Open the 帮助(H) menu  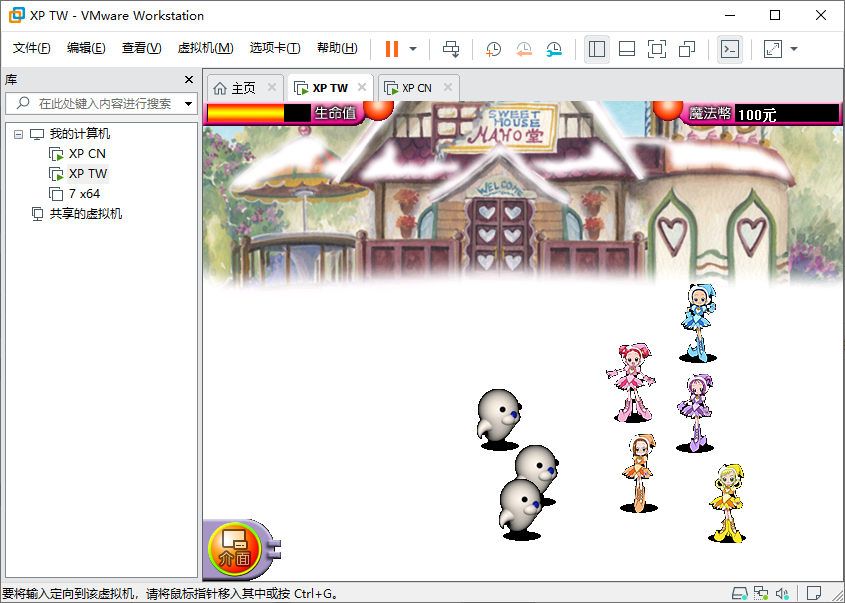337,48
